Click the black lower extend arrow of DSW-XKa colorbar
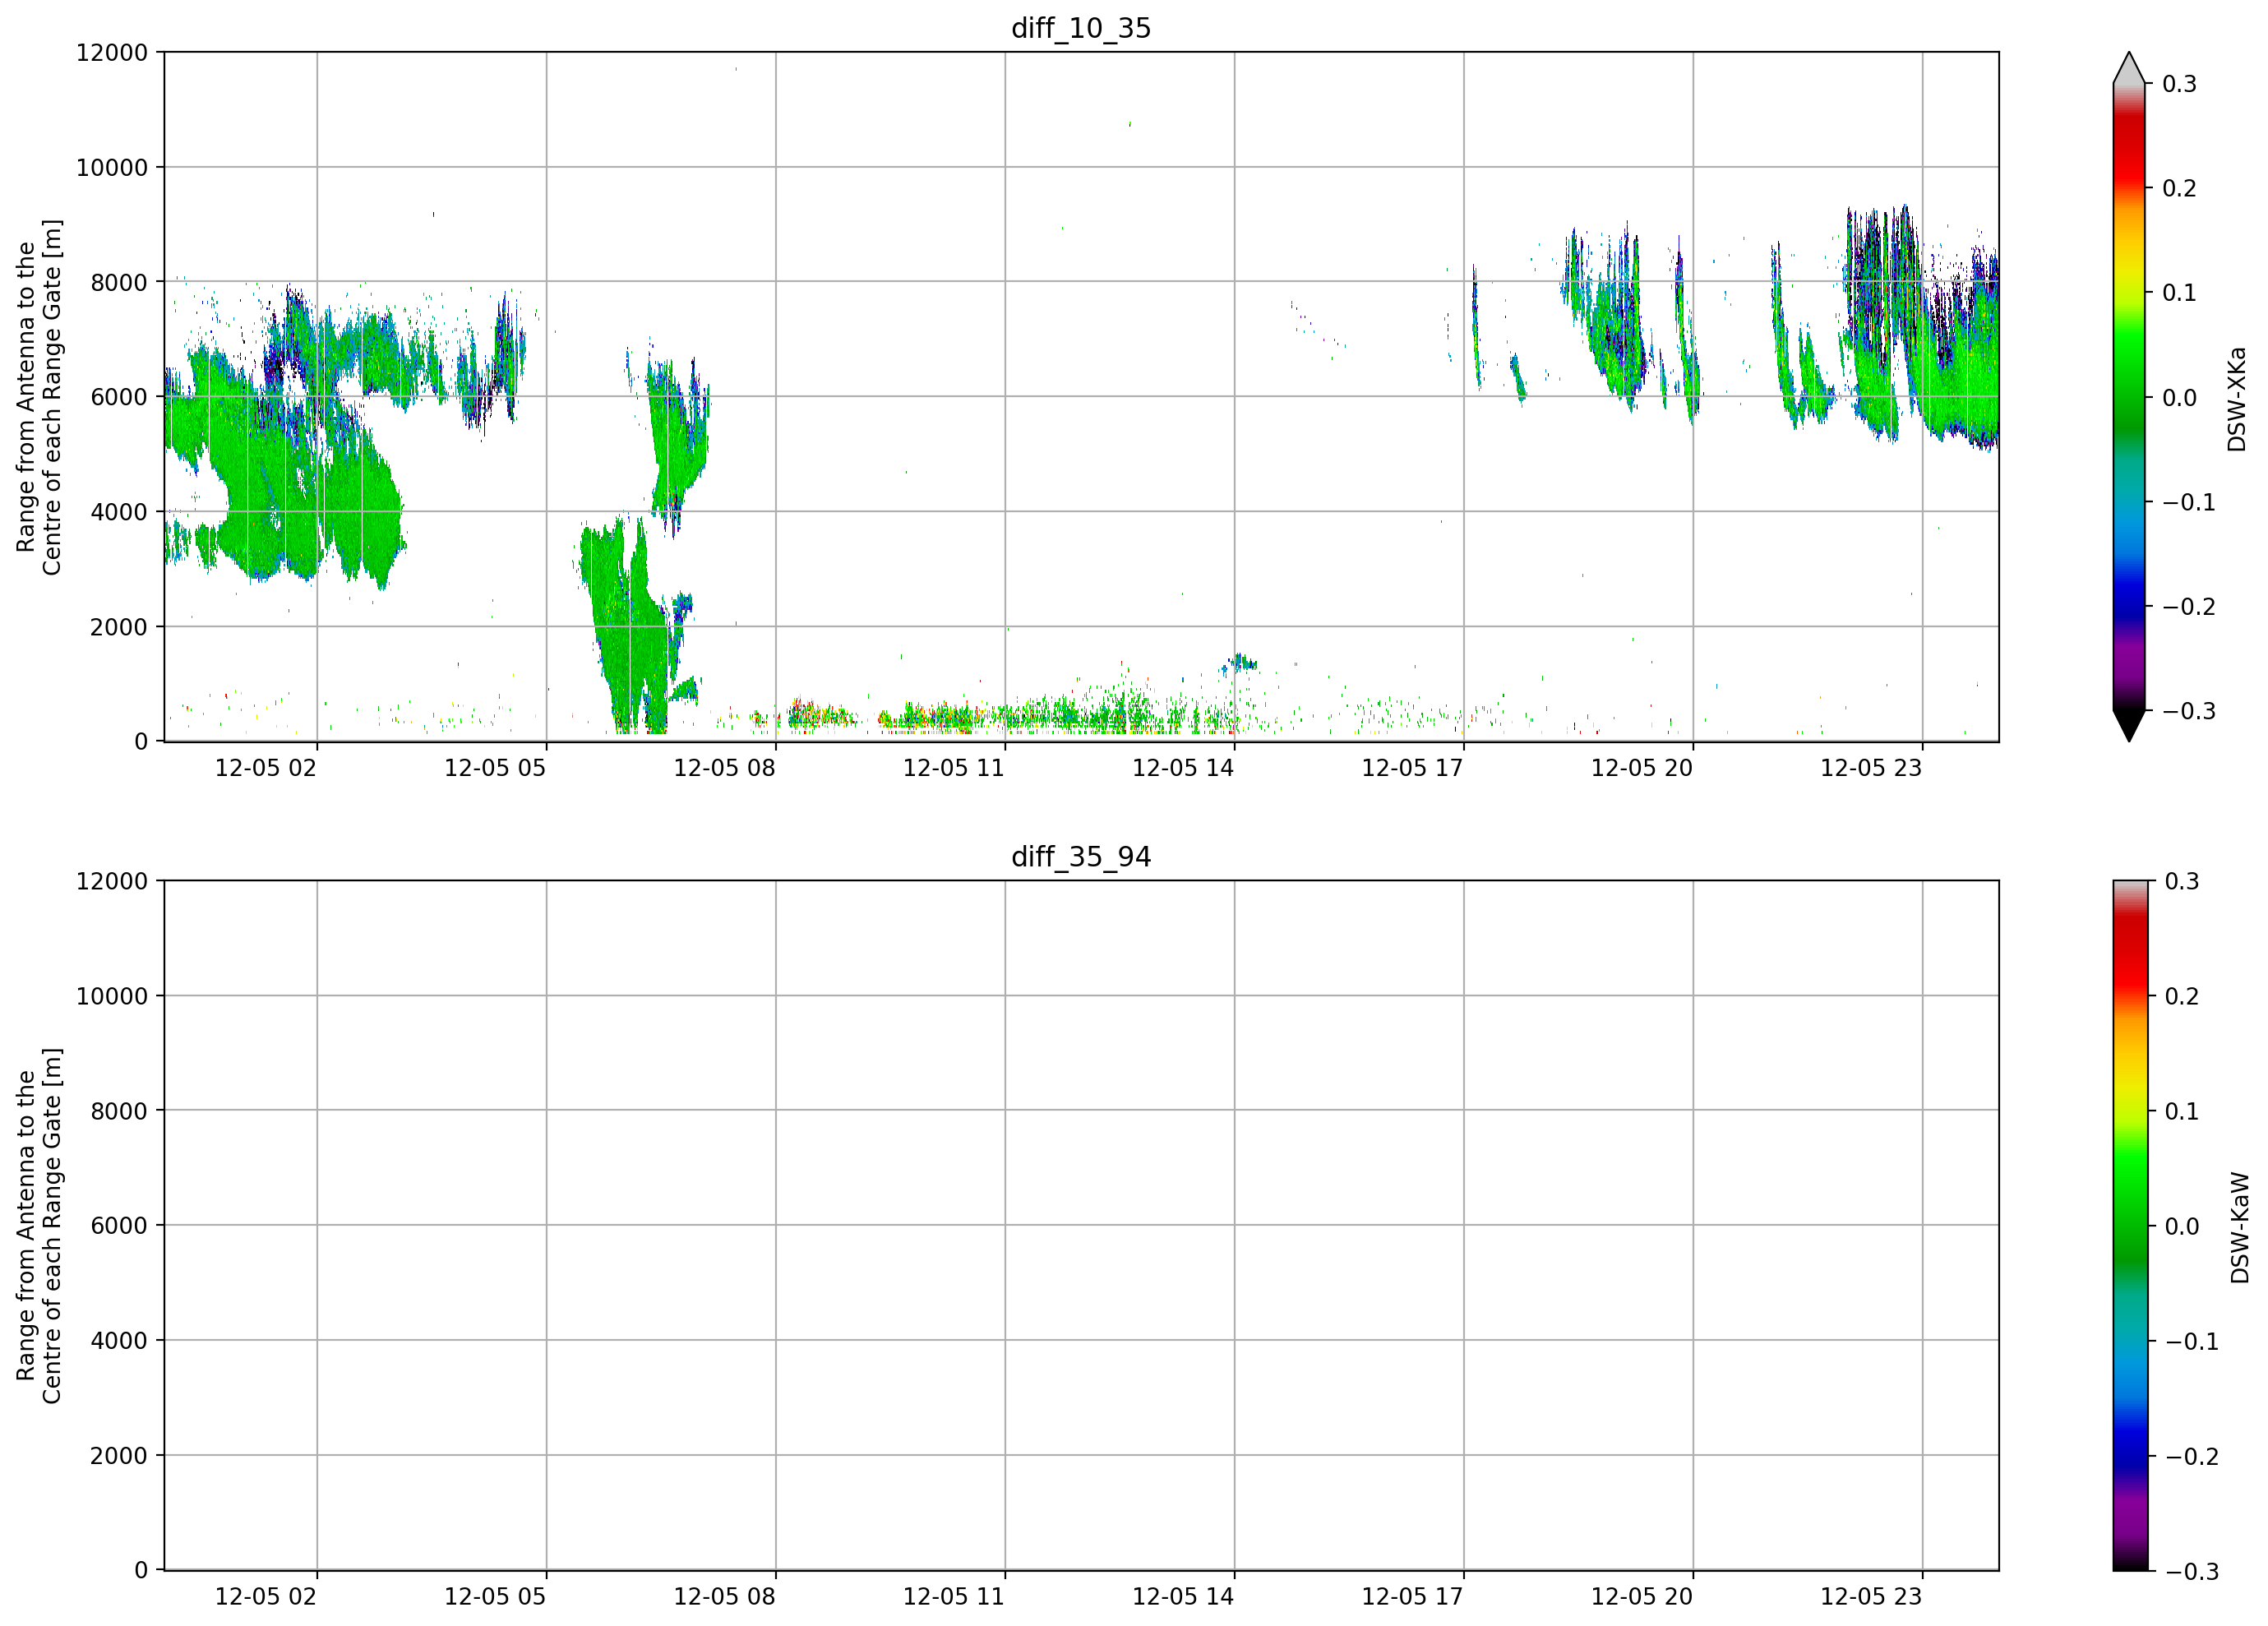This screenshot has height=1626, width=2268. [x=2129, y=726]
